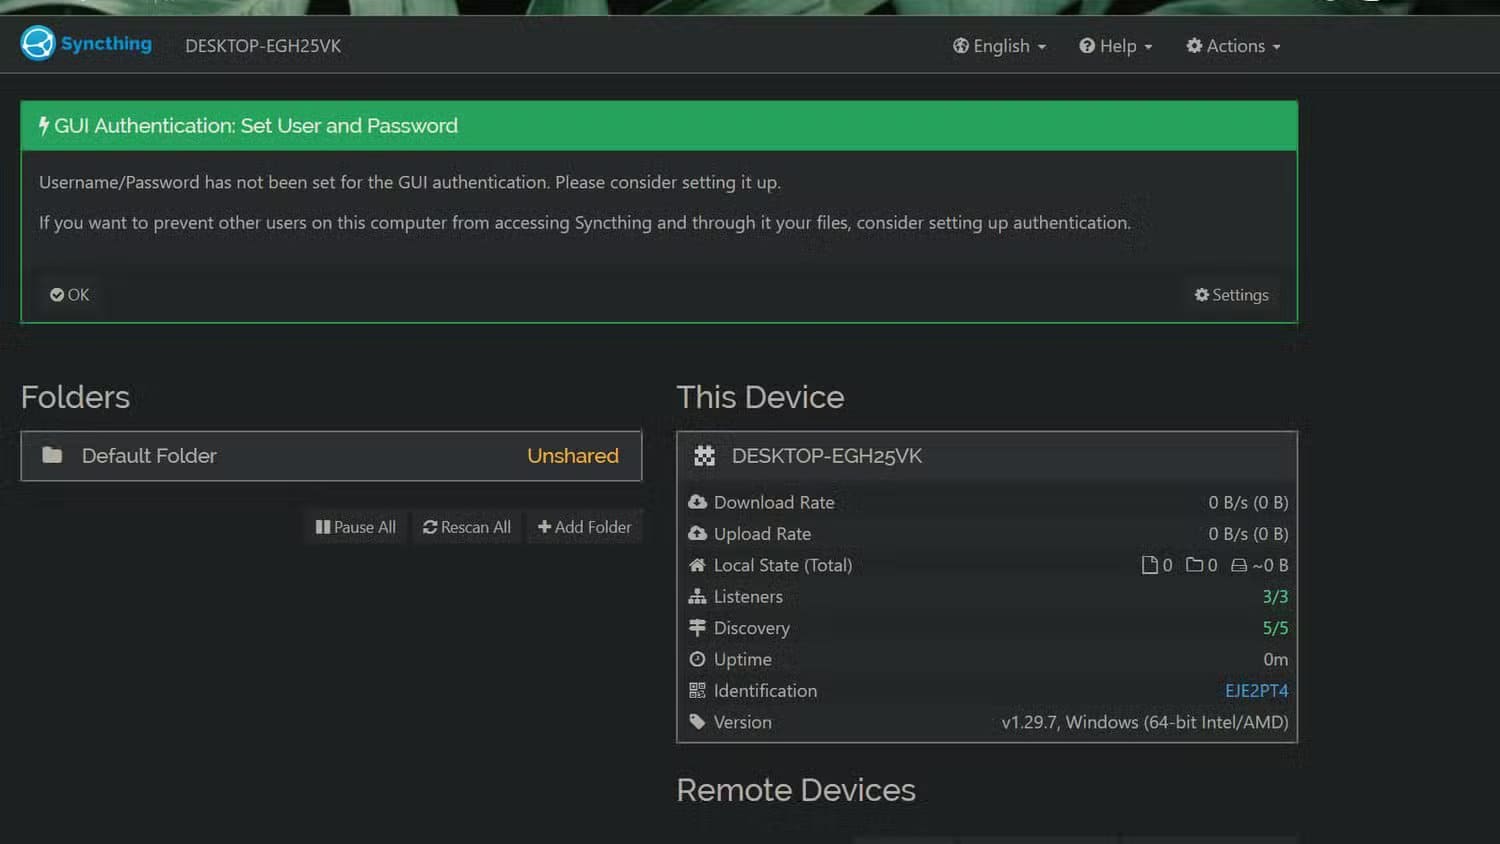The width and height of the screenshot is (1500, 844).
Task: Click the Default Folder folder icon
Action: point(52,456)
